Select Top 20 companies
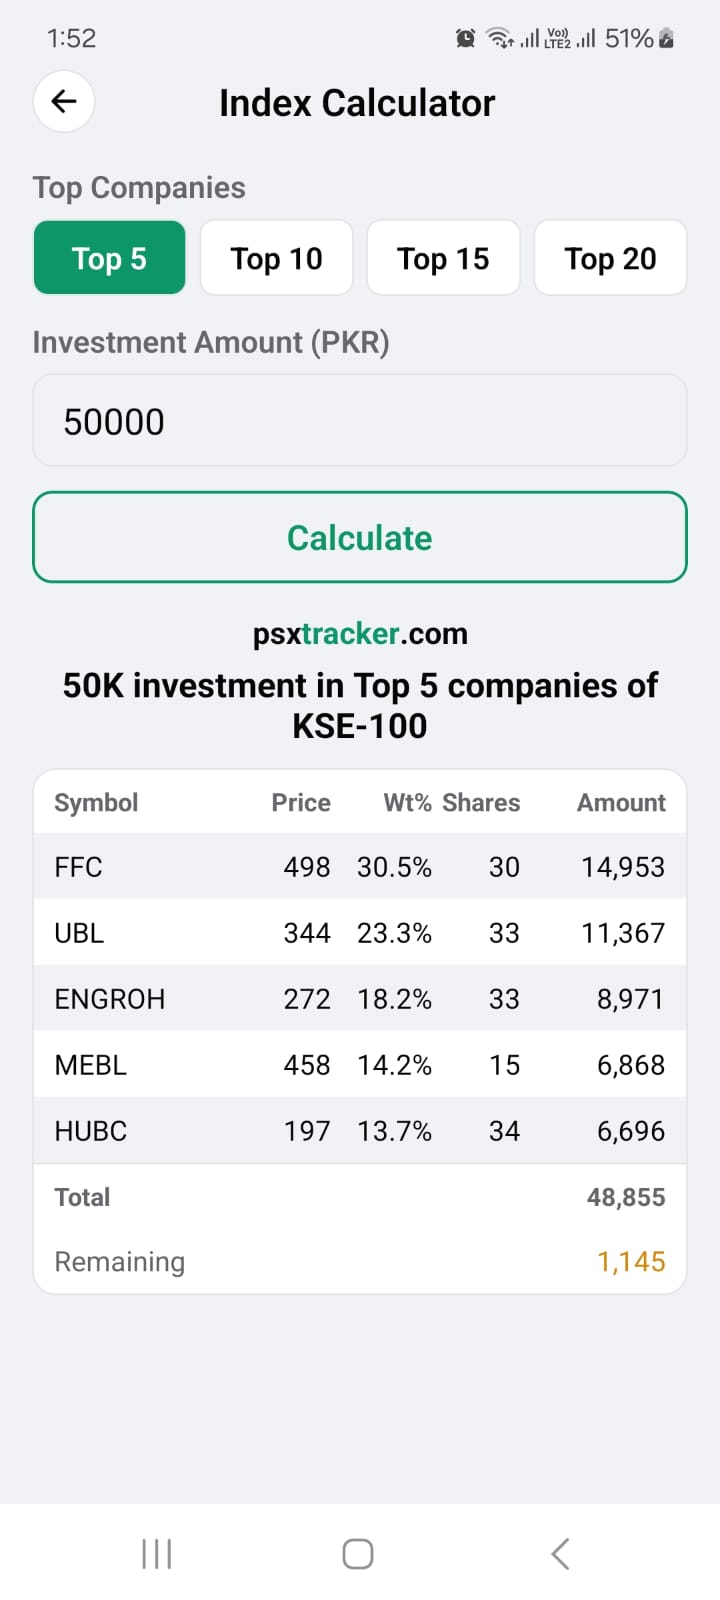 click(x=610, y=258)
